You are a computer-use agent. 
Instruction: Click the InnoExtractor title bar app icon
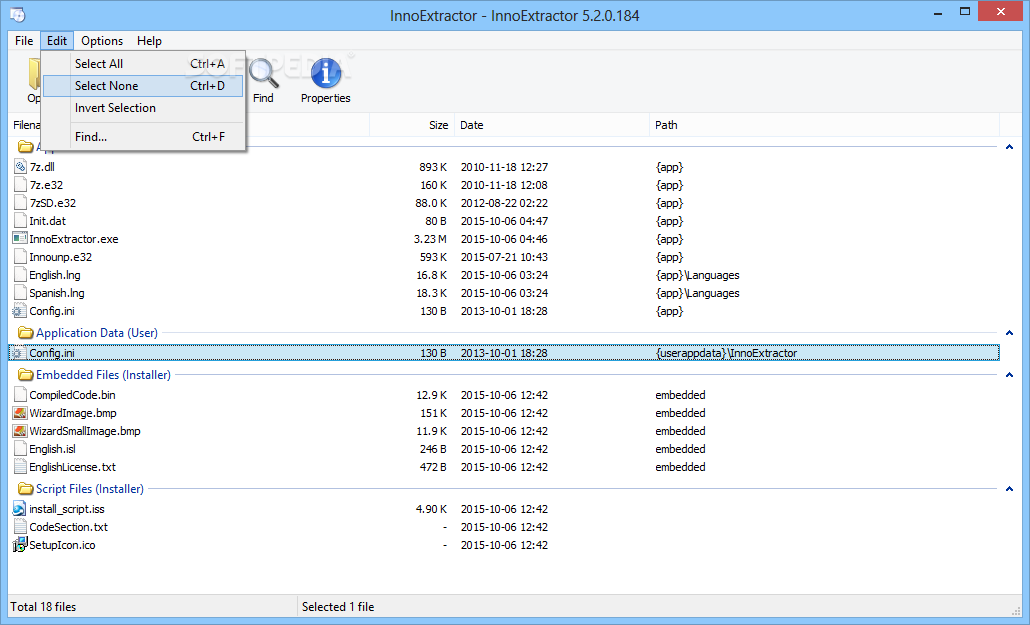pyautogui.click(x=18, y=14)
